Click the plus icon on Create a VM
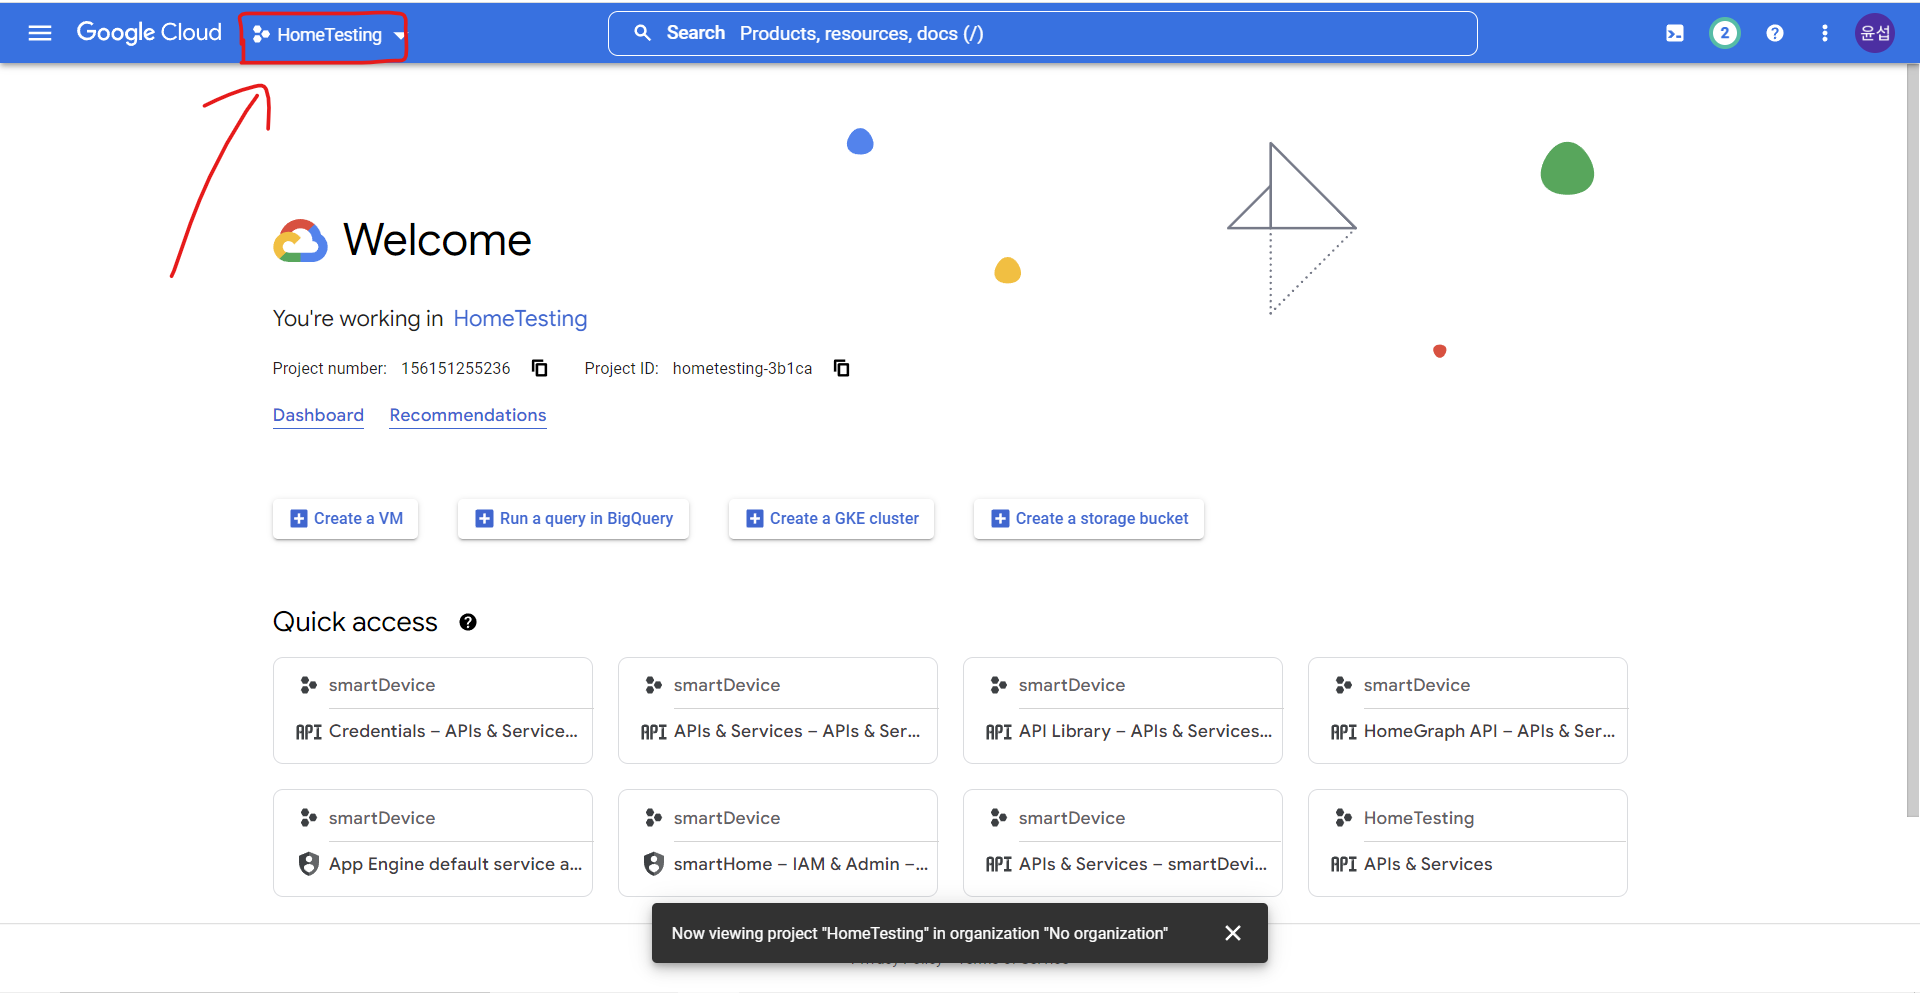Image resolution: width=1920 pixels, height=993 pixels. coord(299,518)
